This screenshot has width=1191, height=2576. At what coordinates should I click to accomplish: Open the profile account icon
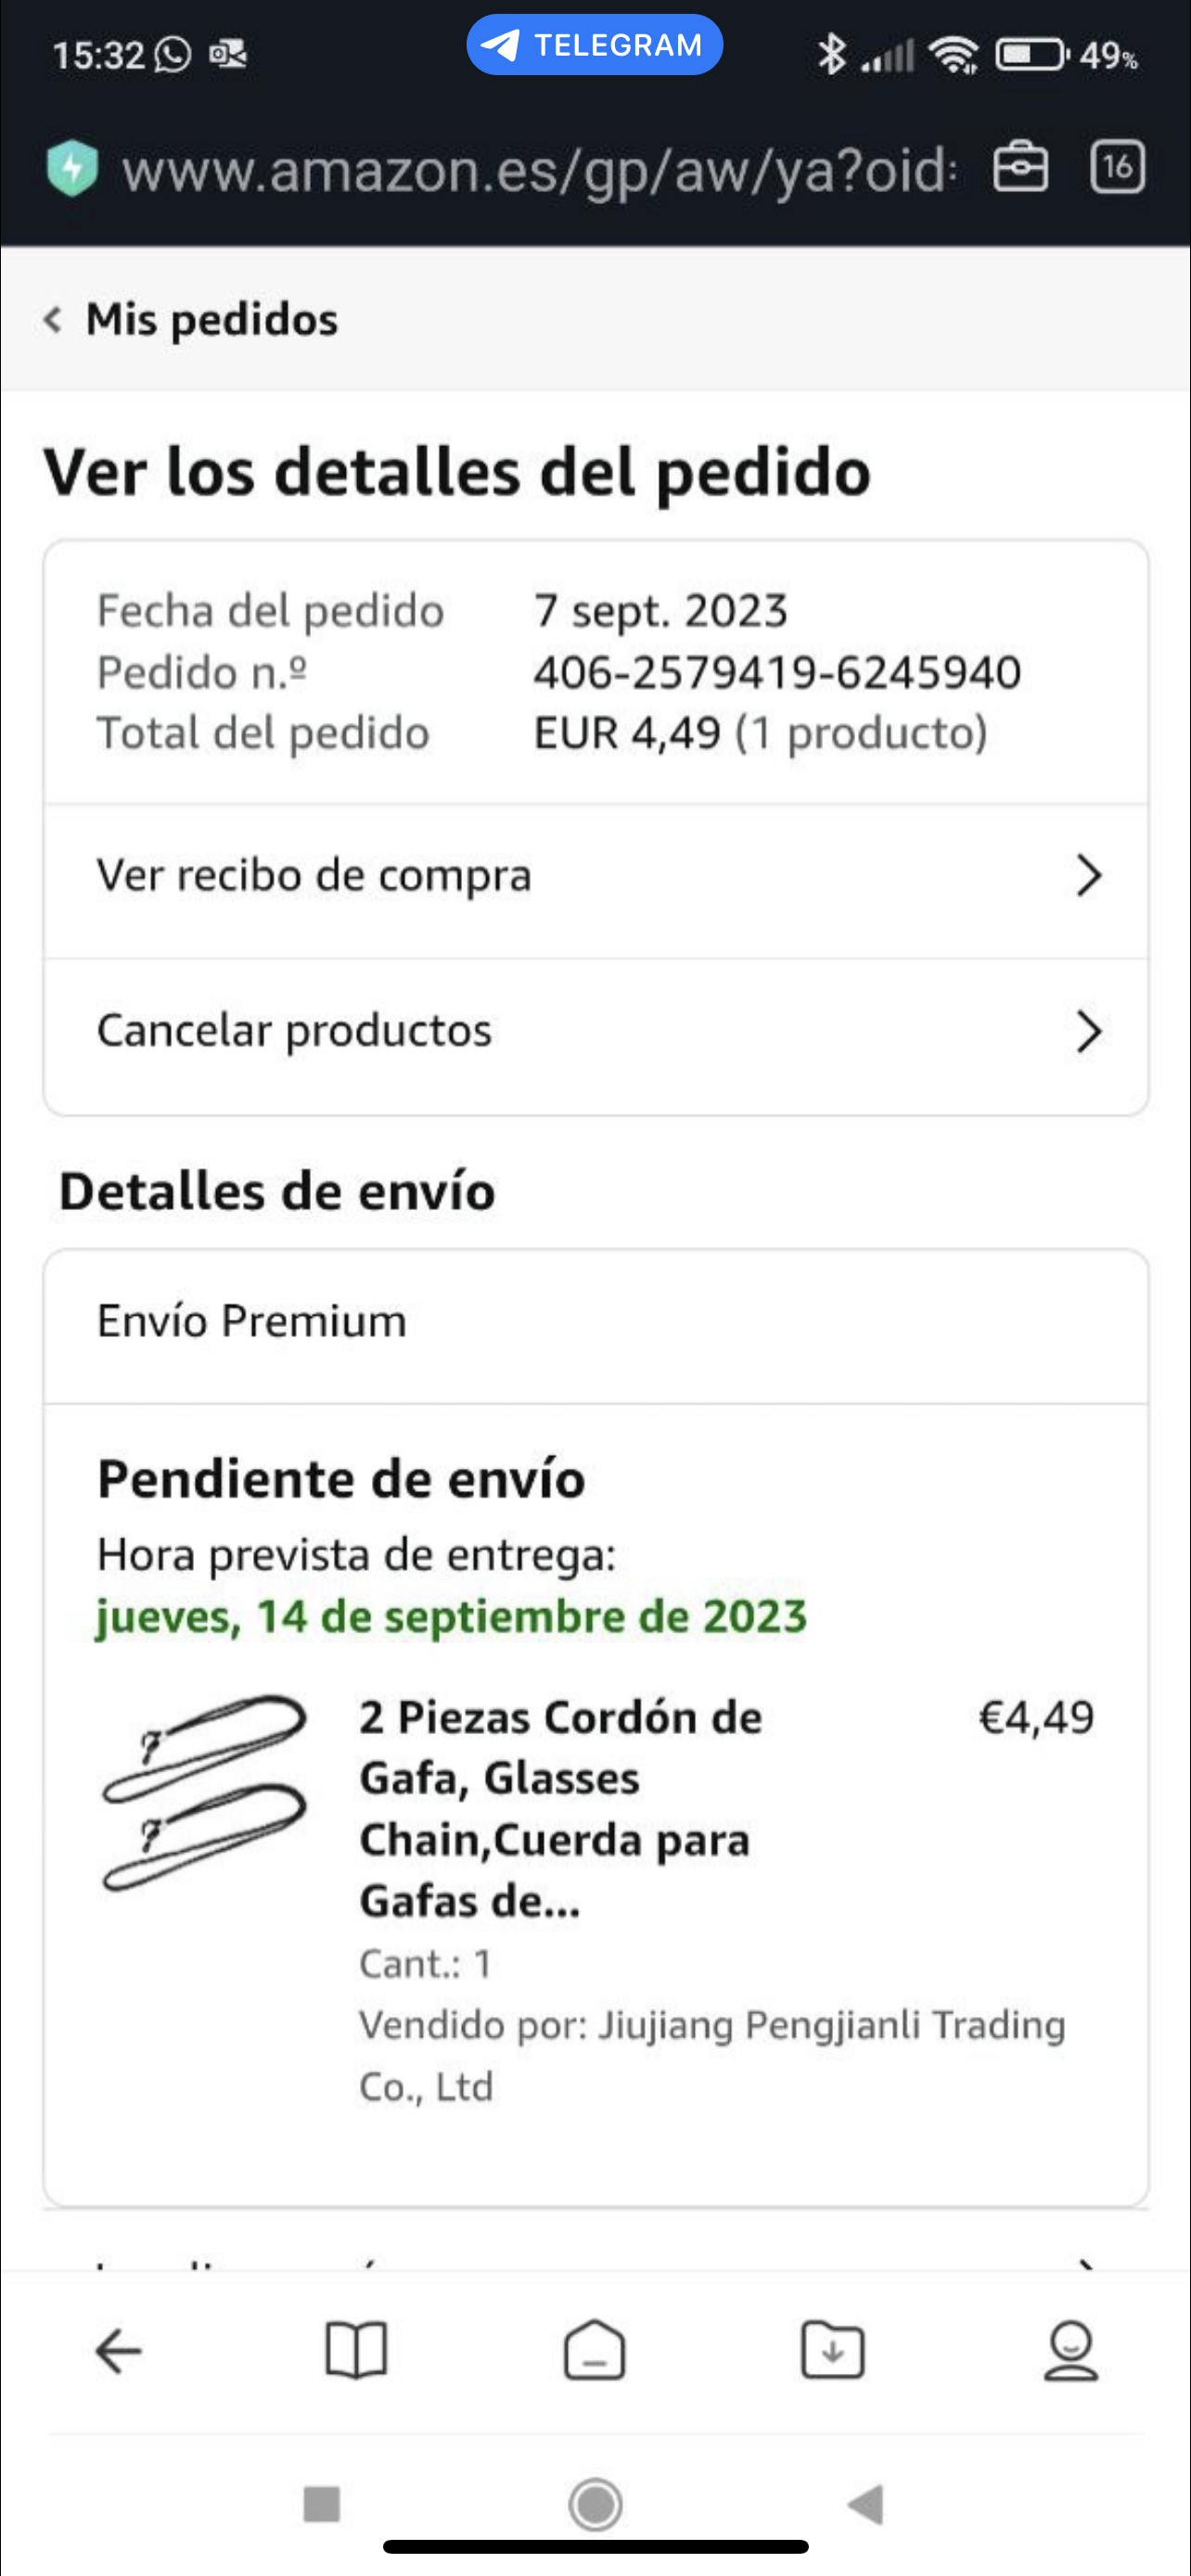1071,2350
